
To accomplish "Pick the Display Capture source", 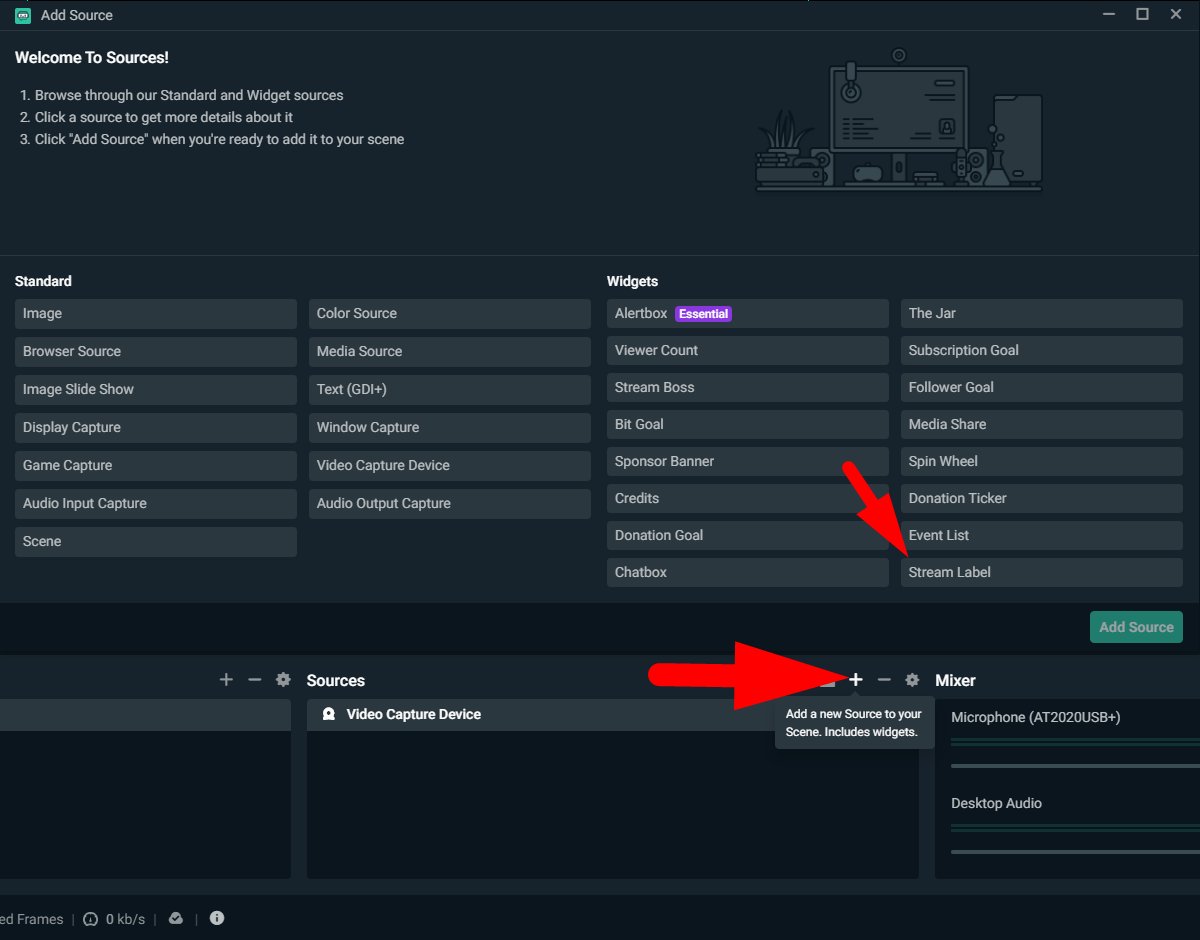I will 156,427.
